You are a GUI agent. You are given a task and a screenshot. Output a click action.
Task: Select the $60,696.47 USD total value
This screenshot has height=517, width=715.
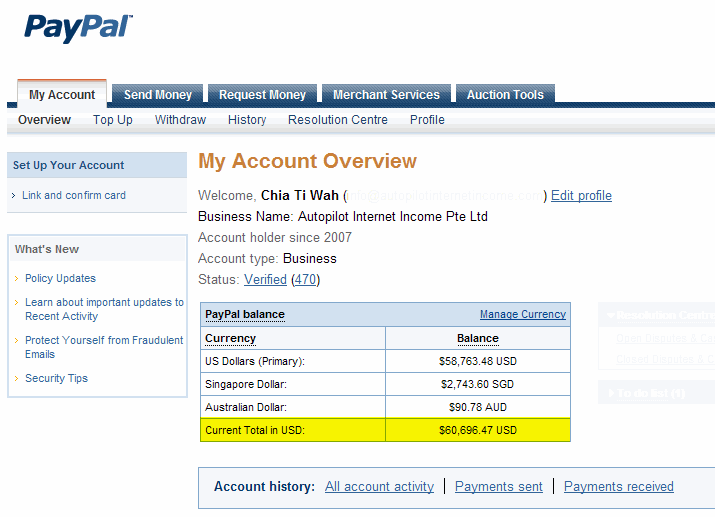tap(478, 430)
